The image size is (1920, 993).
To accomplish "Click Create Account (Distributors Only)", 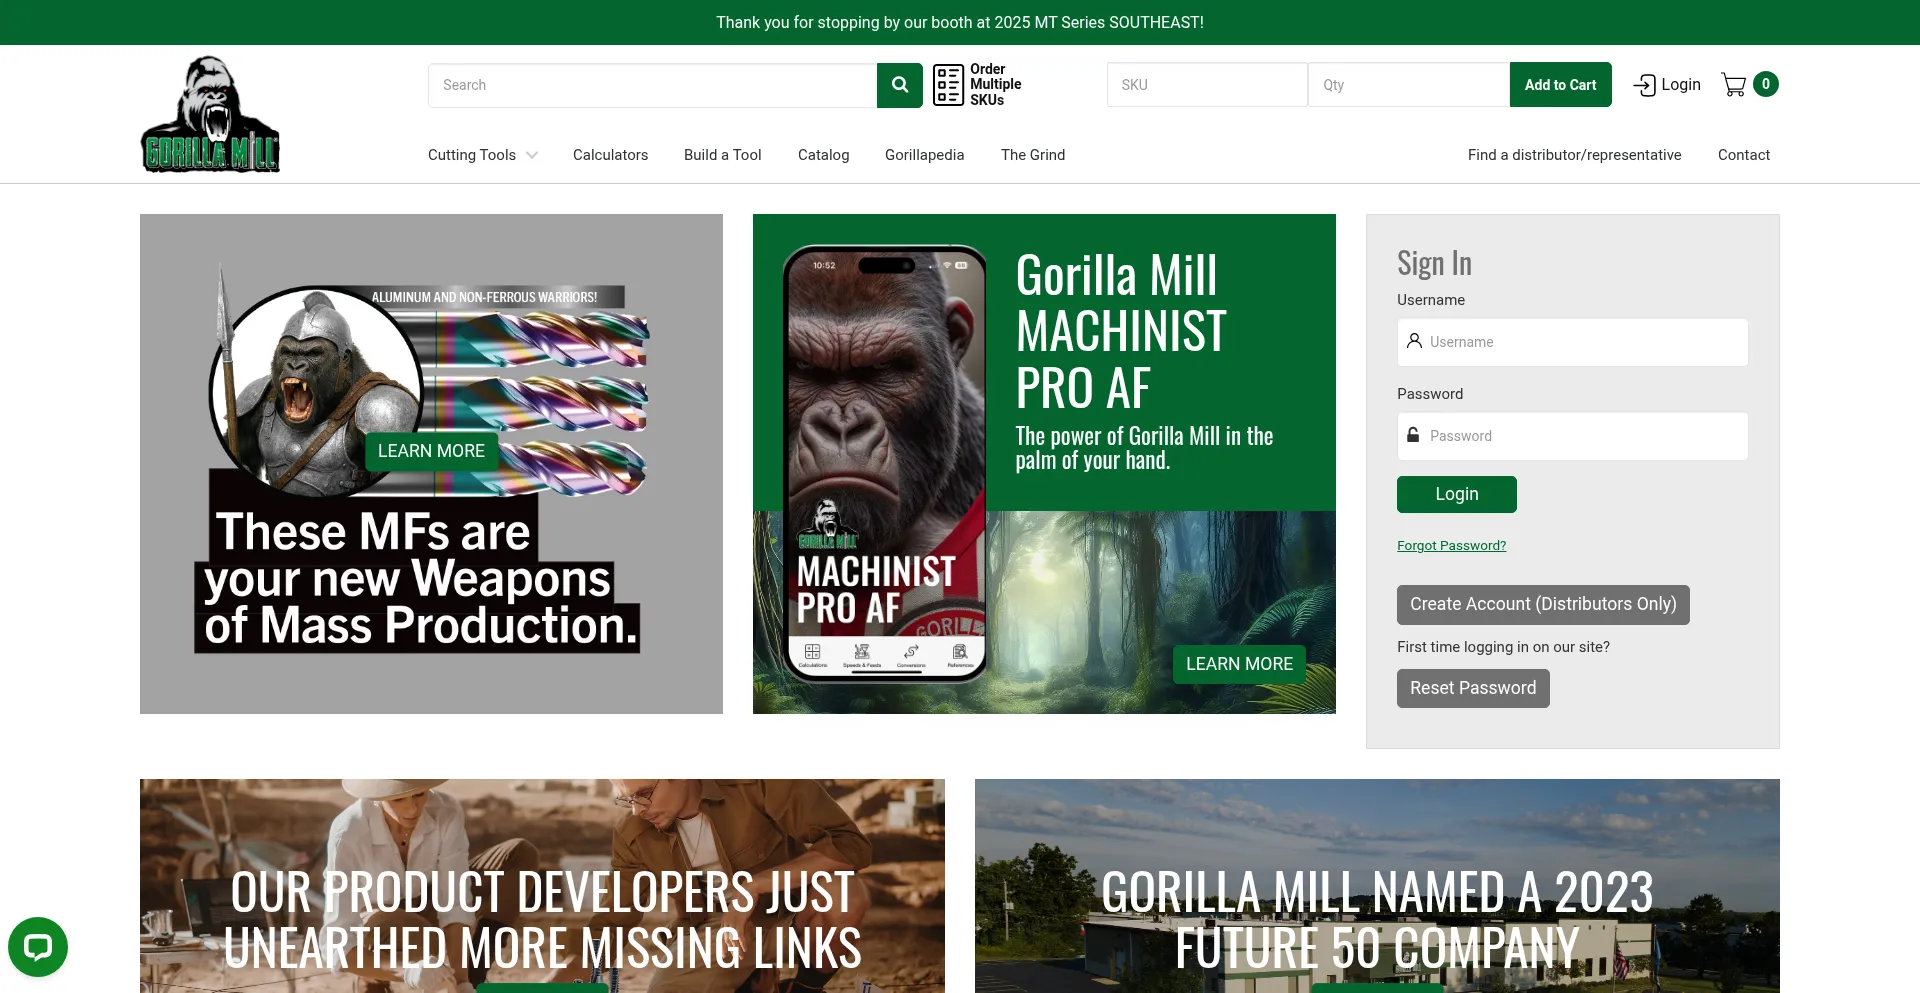I will (1542, 604).
